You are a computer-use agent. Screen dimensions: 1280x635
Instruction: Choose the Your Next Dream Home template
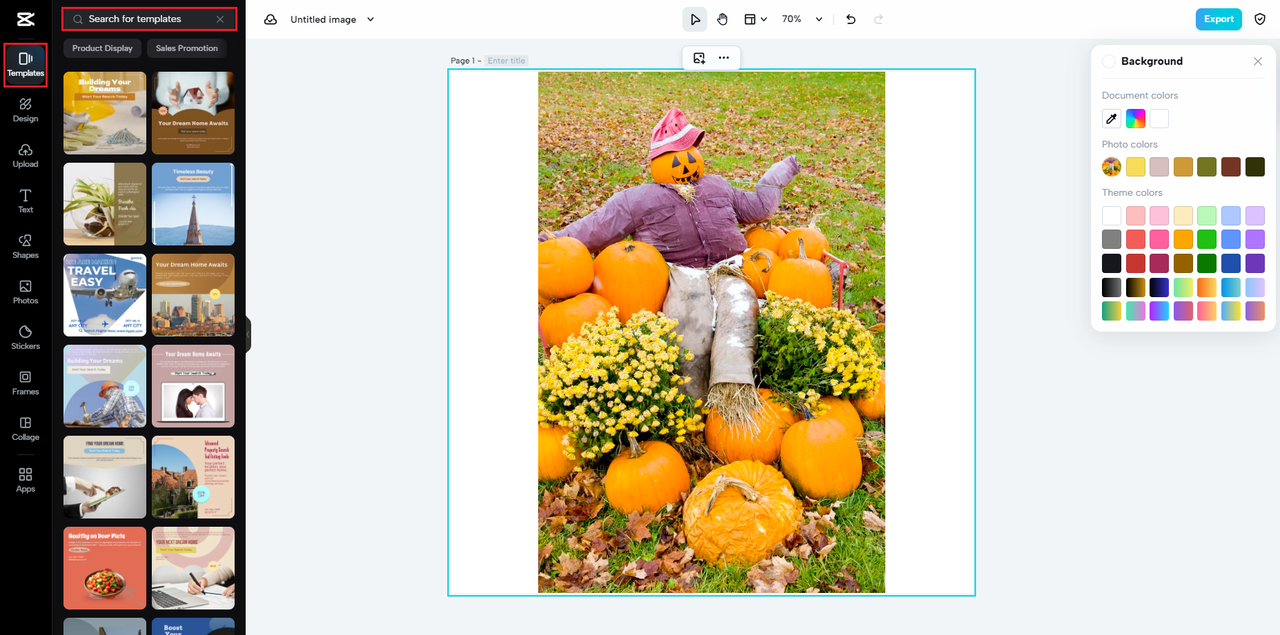click(193, 568)
